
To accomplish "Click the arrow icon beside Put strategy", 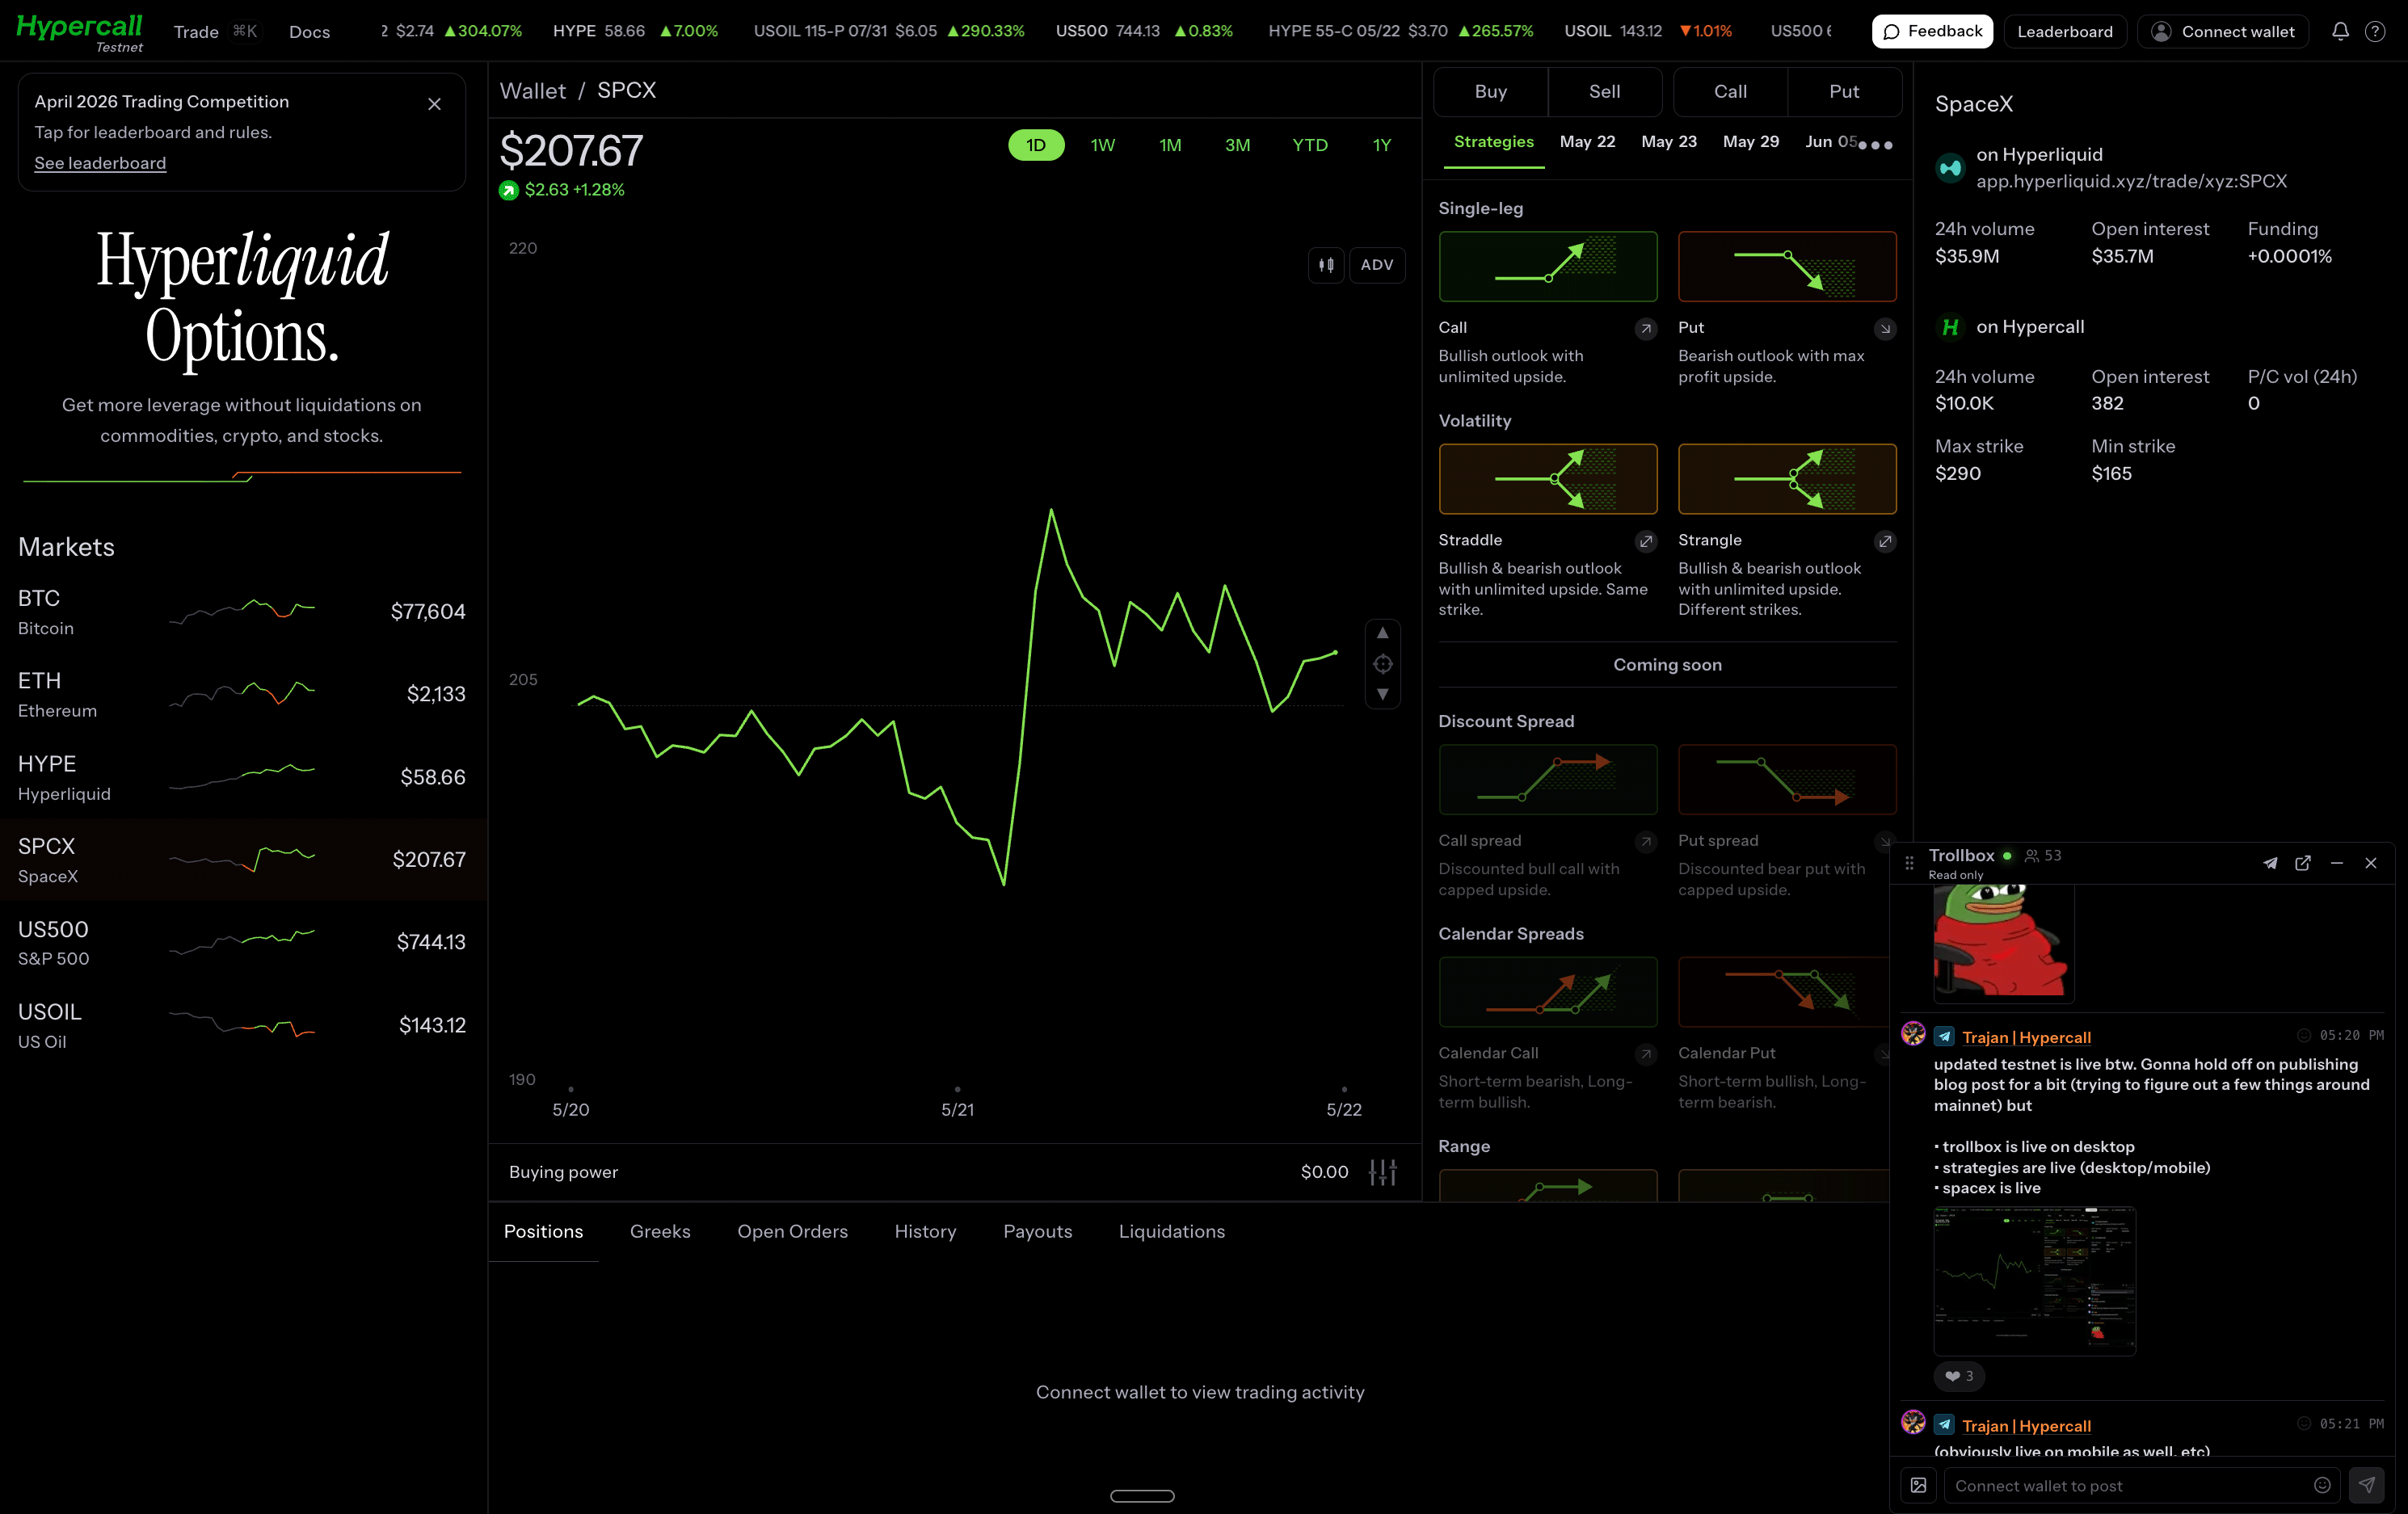I will 1885,329.
